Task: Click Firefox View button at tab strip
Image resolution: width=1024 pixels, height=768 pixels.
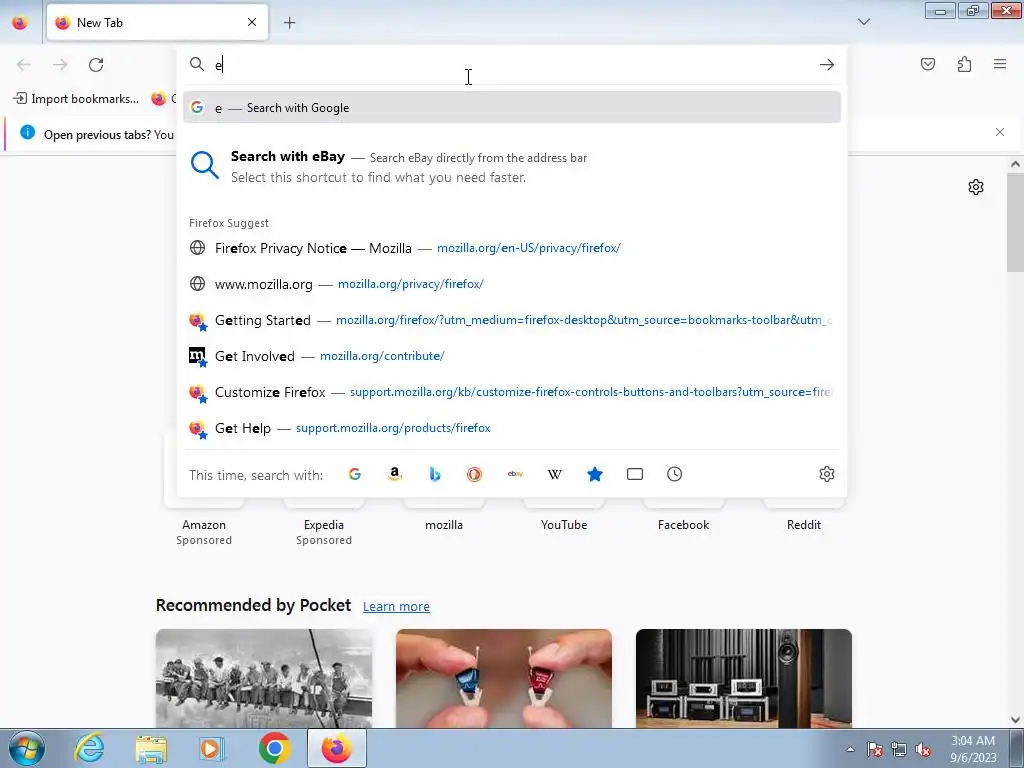Action: pyautogui.click(x=20, y=23)
